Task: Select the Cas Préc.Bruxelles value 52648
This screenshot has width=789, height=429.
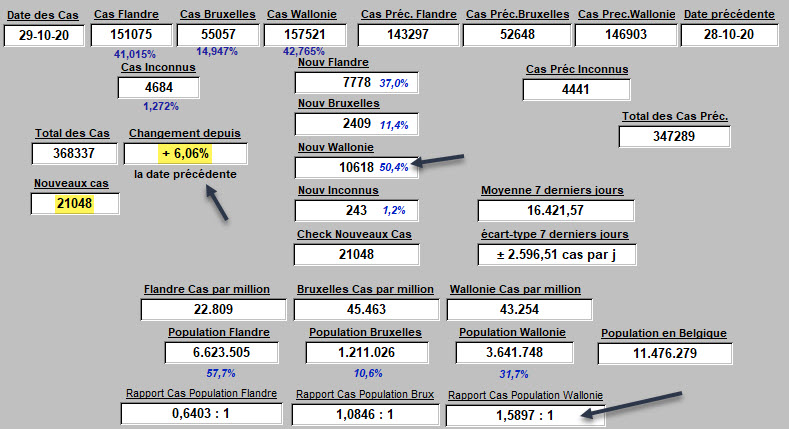Action: coord(517,35)
